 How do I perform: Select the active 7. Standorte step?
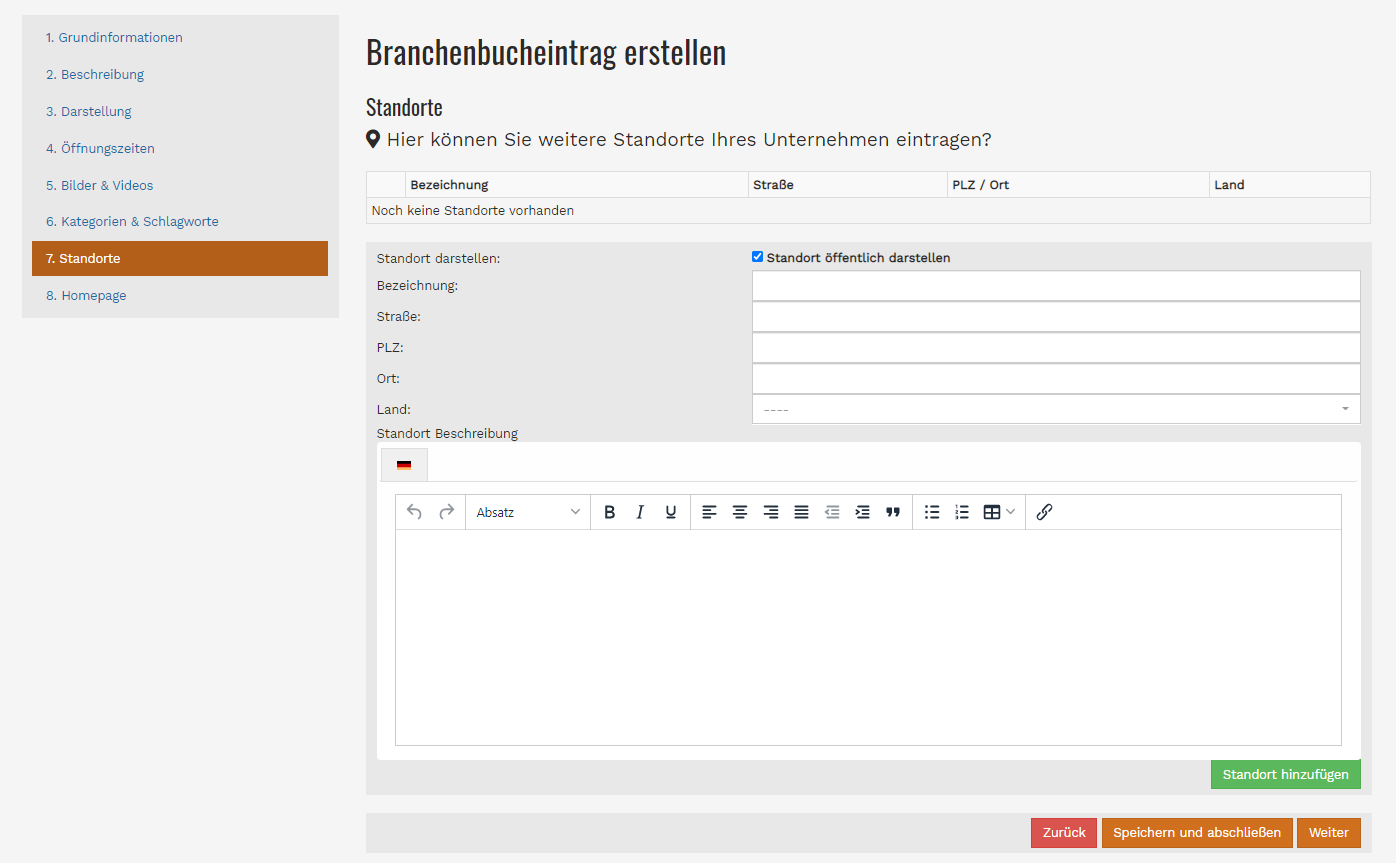pyautogui.click(x=180, y=259)
